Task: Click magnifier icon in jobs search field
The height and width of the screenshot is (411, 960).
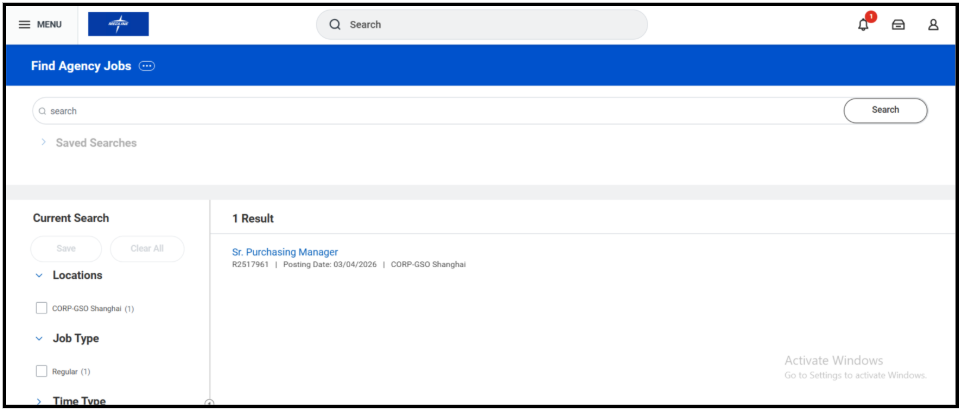Action: 42,111
